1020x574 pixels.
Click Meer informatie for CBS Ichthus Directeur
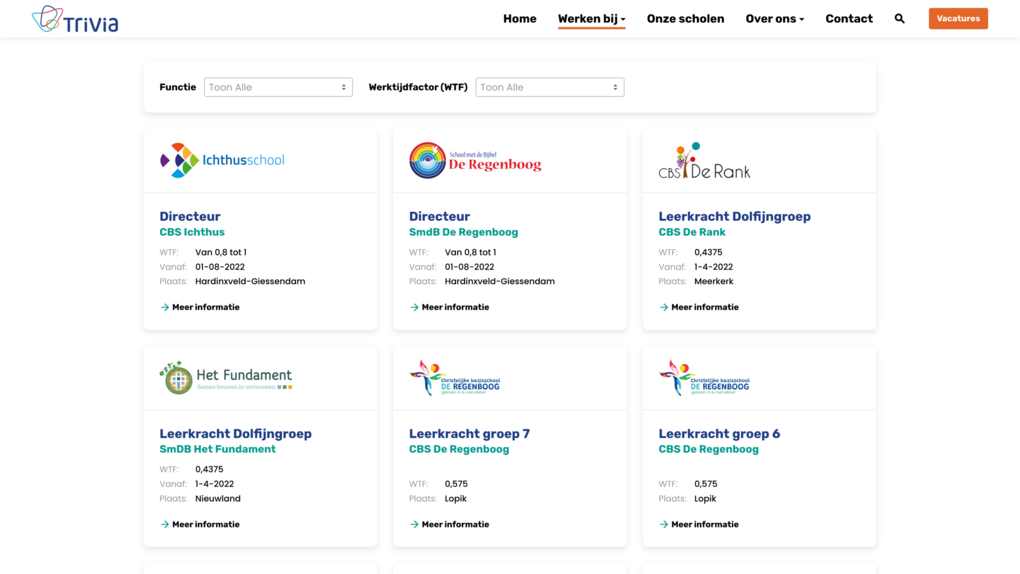205,307
